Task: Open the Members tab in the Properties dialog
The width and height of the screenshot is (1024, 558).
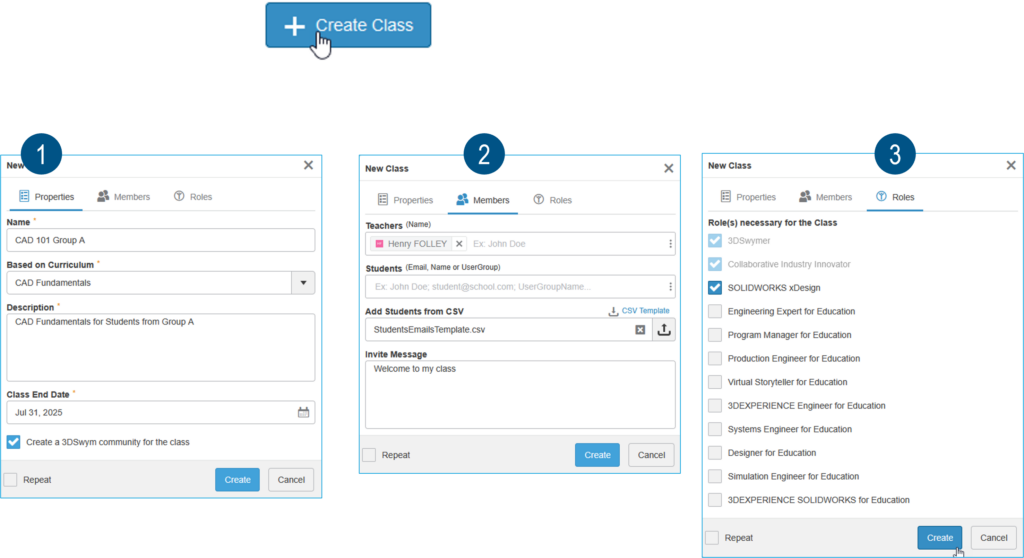Action: (124, 197)
